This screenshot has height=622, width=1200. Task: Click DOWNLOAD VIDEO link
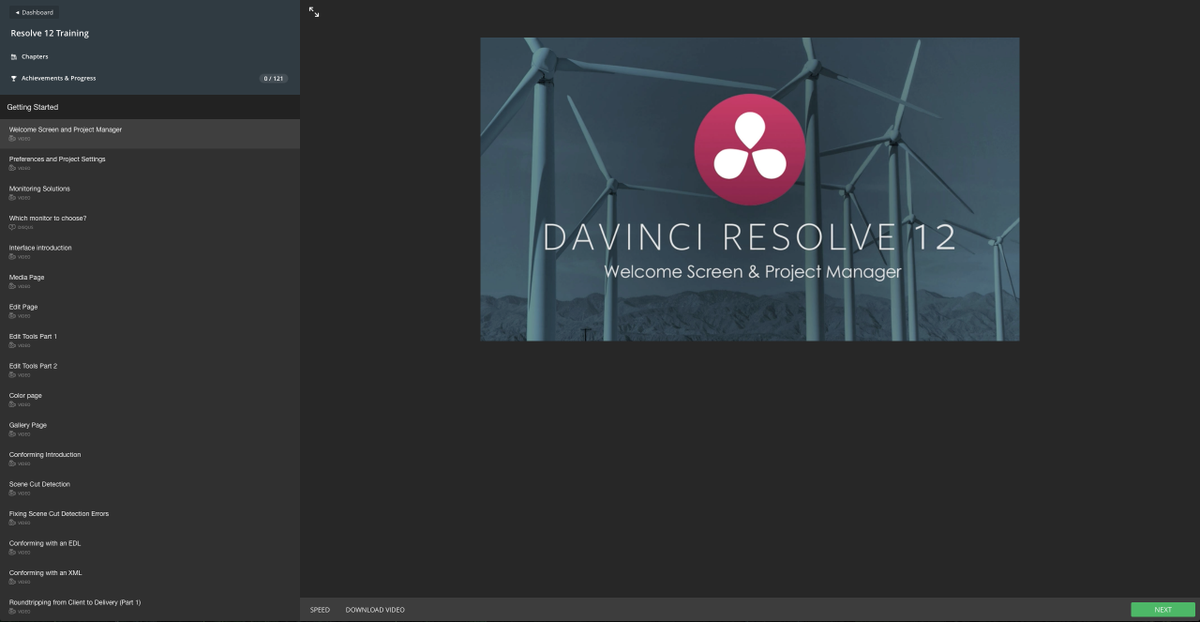click(x=375, y=610)
